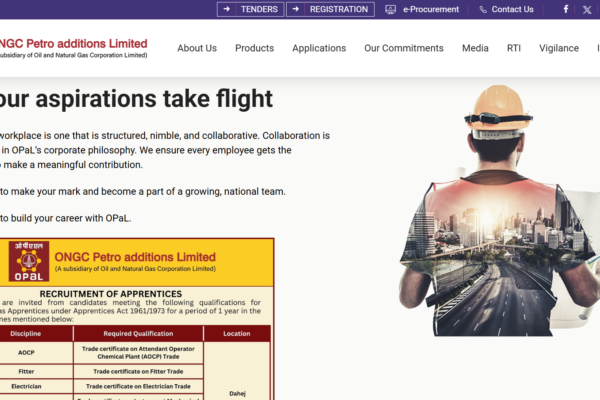Open the Our Commitments menu

point(404,48)
